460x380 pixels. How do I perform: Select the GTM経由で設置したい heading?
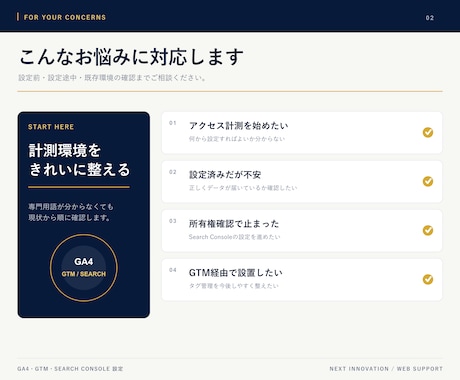pyautogui.click(x=236, y=273)
